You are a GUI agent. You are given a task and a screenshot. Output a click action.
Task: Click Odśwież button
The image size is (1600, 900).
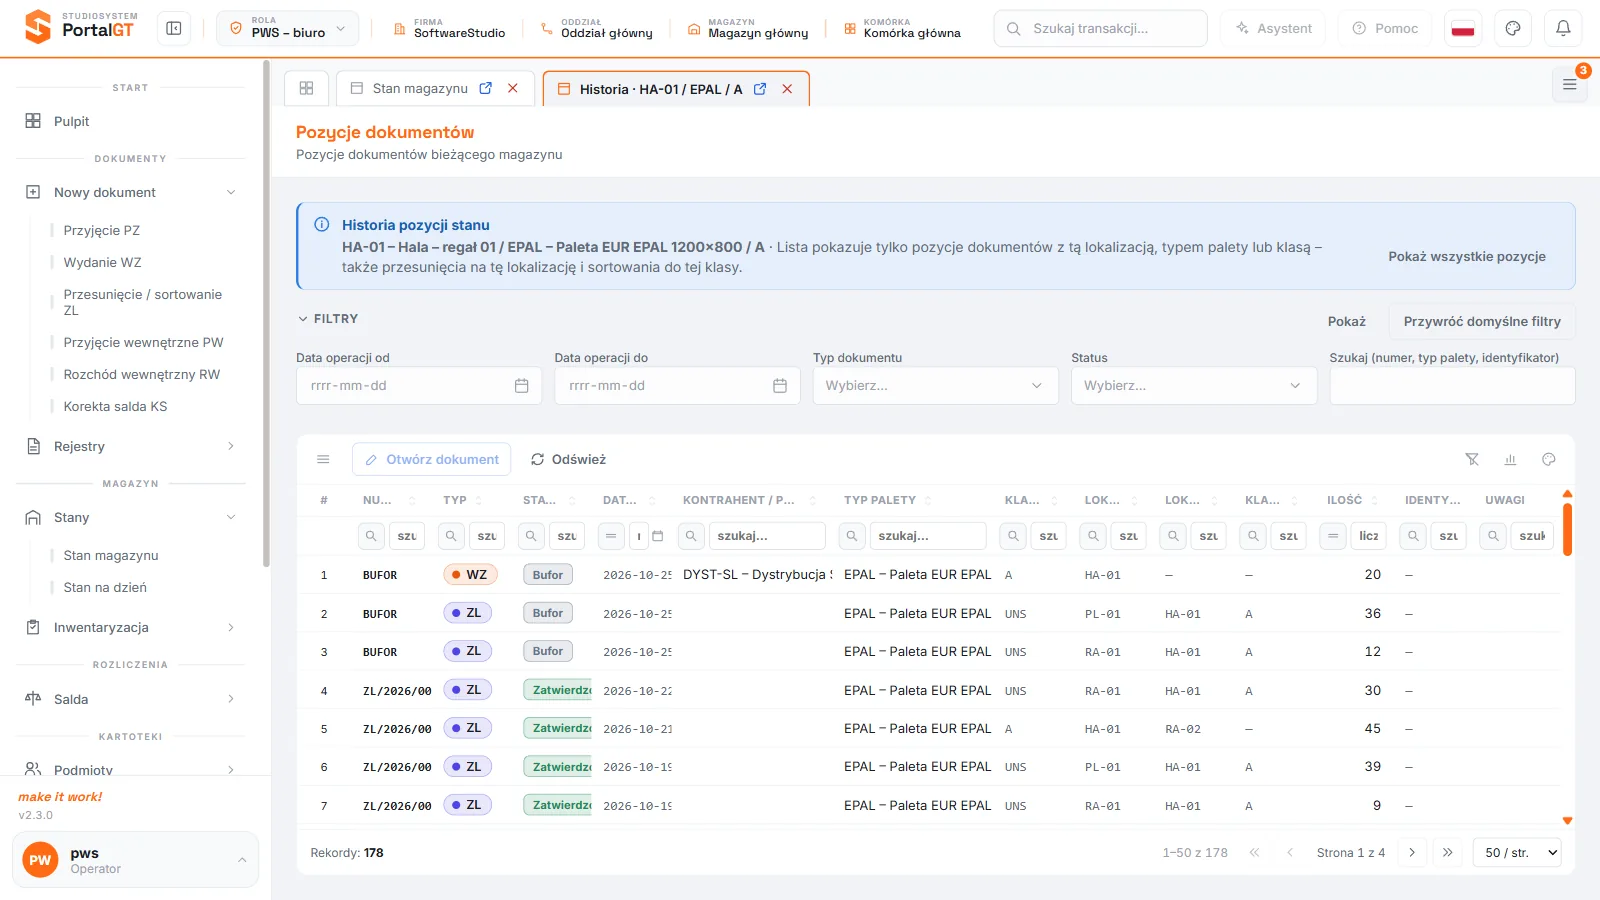[x=568, y=459]
